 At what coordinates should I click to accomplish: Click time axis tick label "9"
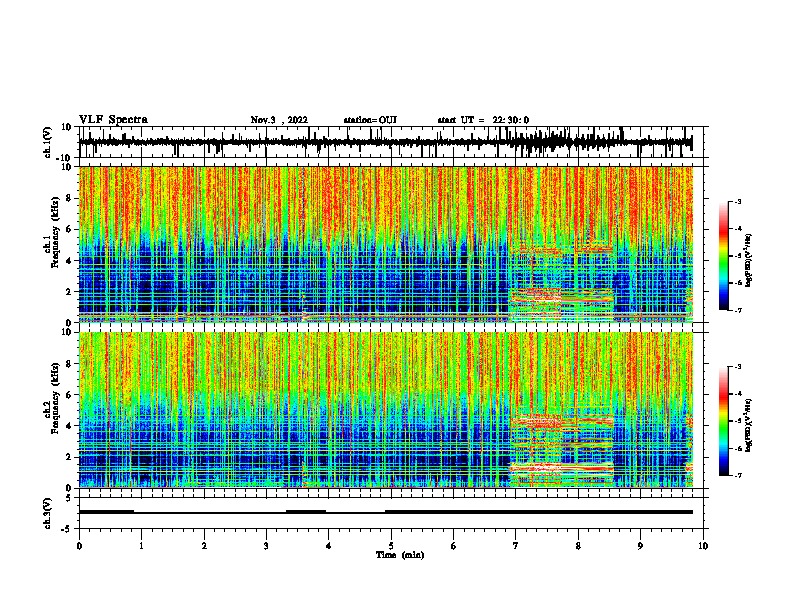coord(640,546)
